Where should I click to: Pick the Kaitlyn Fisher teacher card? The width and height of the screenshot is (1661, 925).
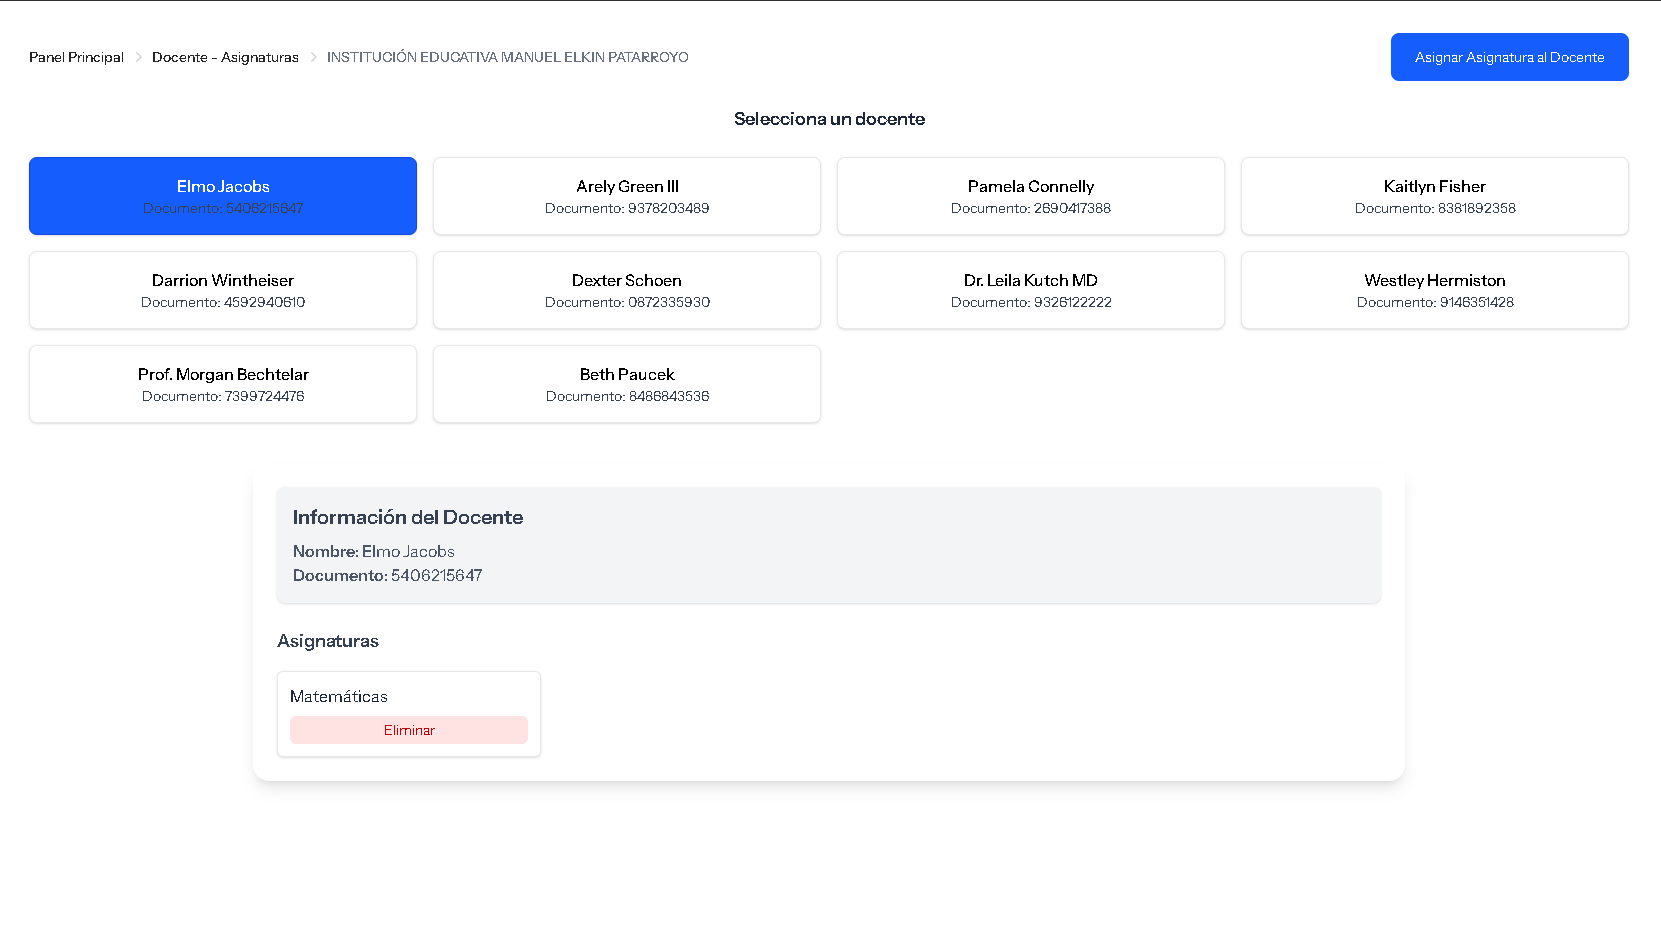(1435, 196)
